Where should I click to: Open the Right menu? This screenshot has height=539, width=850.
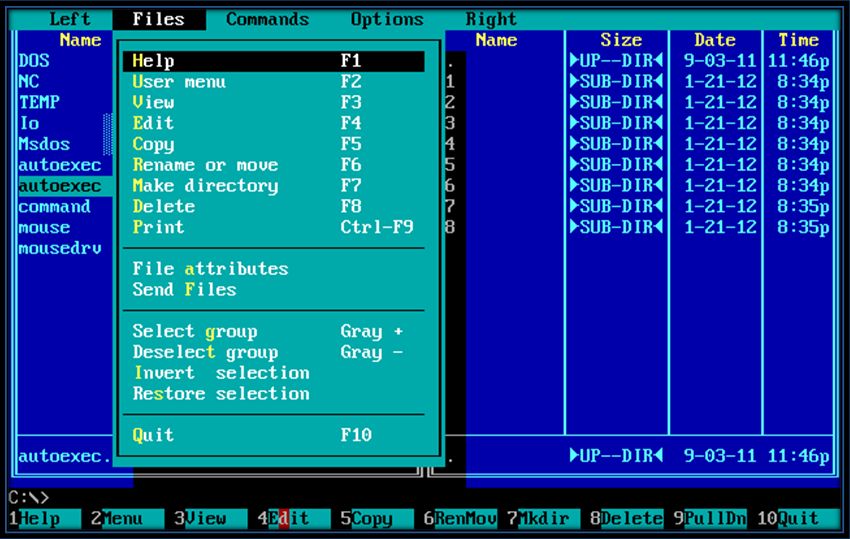pyautogui.click(x=491, y=19)
